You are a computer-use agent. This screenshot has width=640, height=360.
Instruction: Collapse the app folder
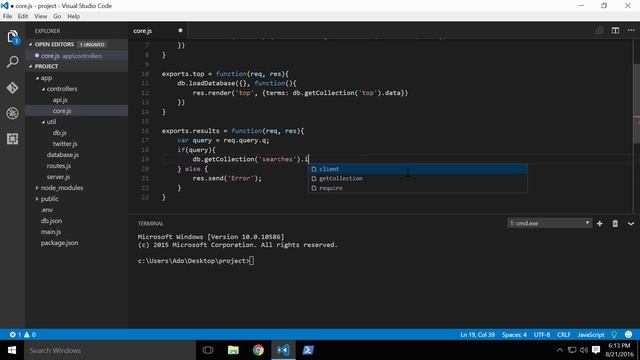[37, 78]
